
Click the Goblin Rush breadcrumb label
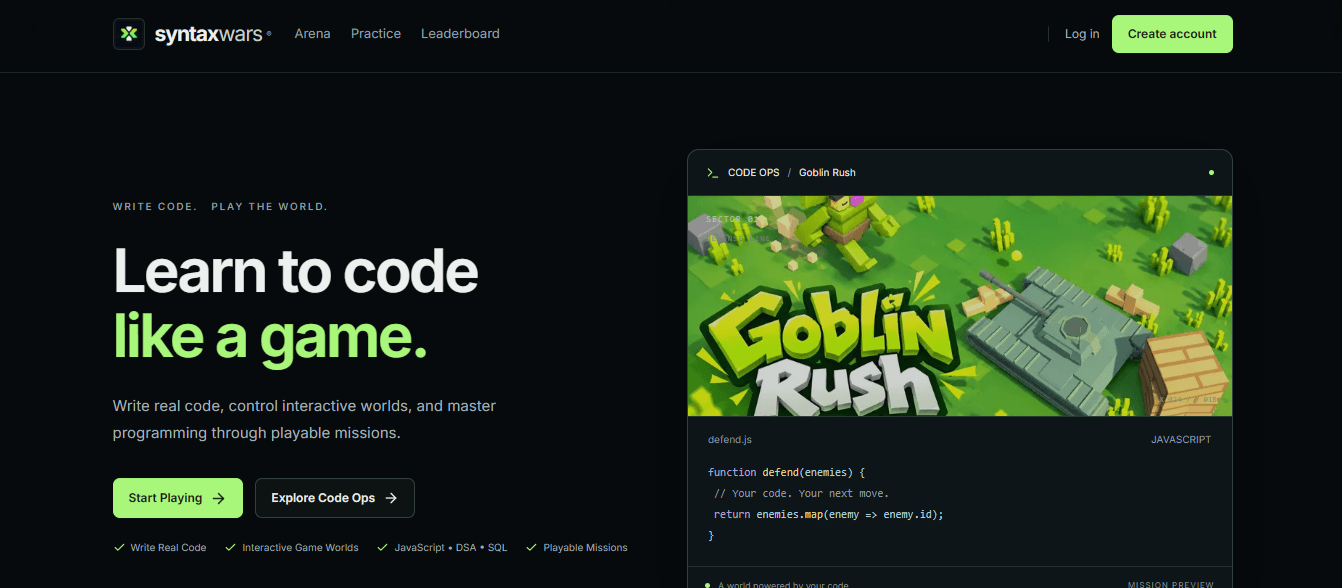click(827, 173)
